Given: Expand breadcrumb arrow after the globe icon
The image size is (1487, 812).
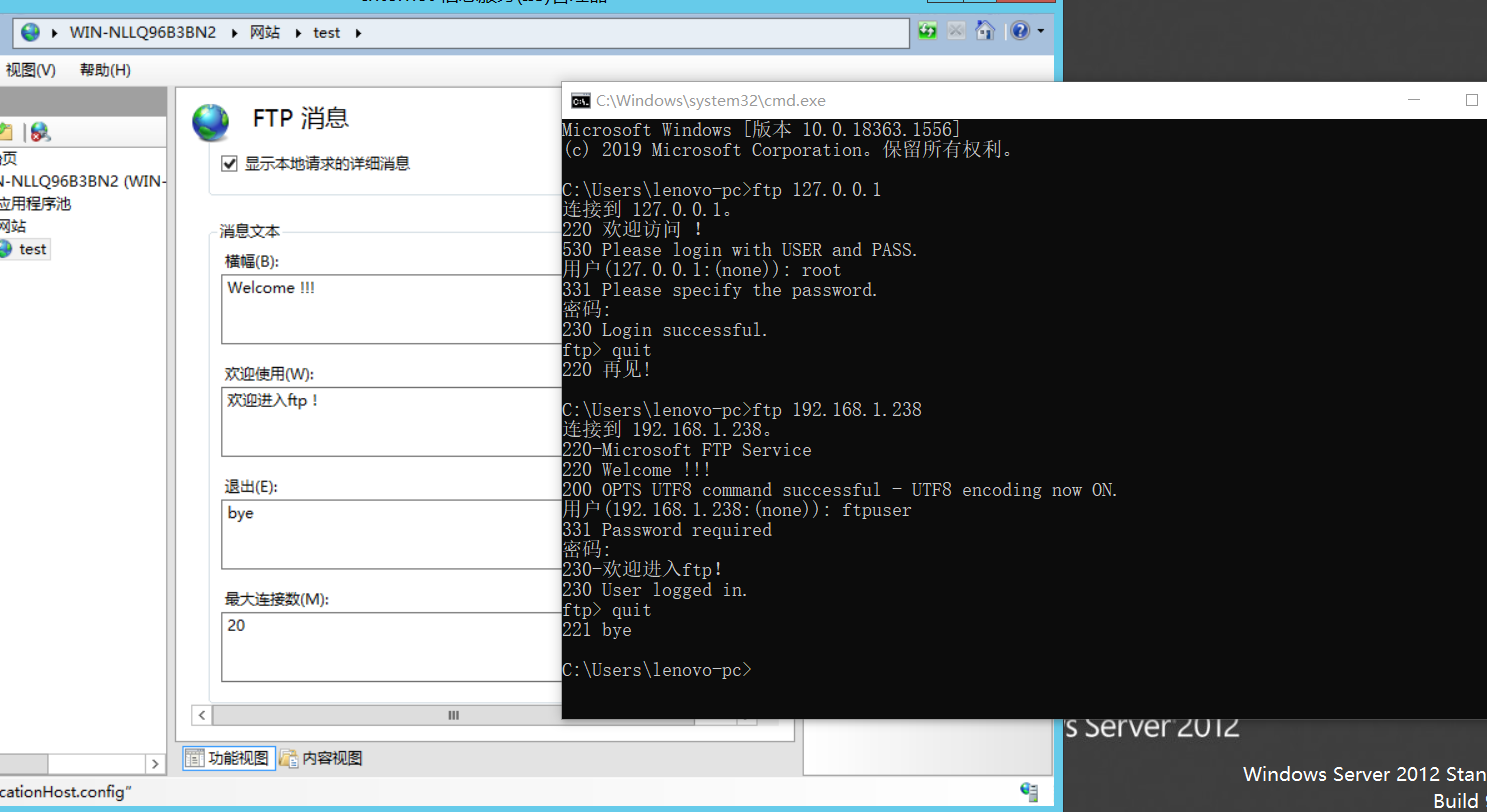Looking at the screenshot, I should click(x=53, y=32).
